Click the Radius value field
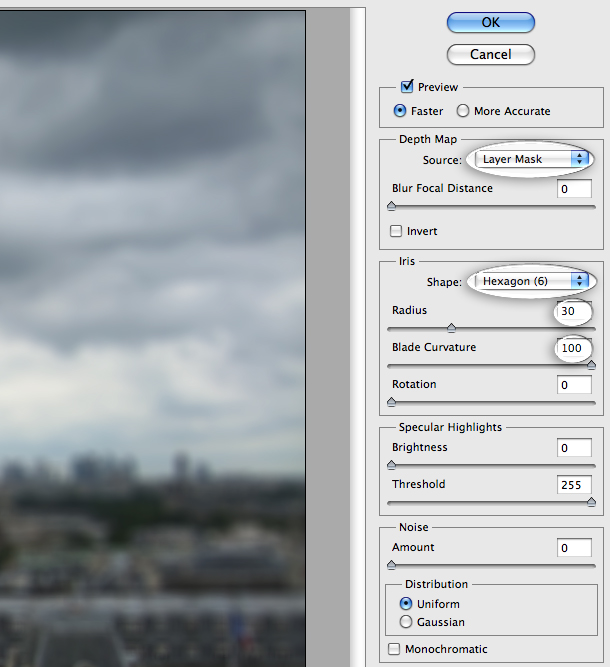Screen dimensions: 610x667 pos(574,311)
